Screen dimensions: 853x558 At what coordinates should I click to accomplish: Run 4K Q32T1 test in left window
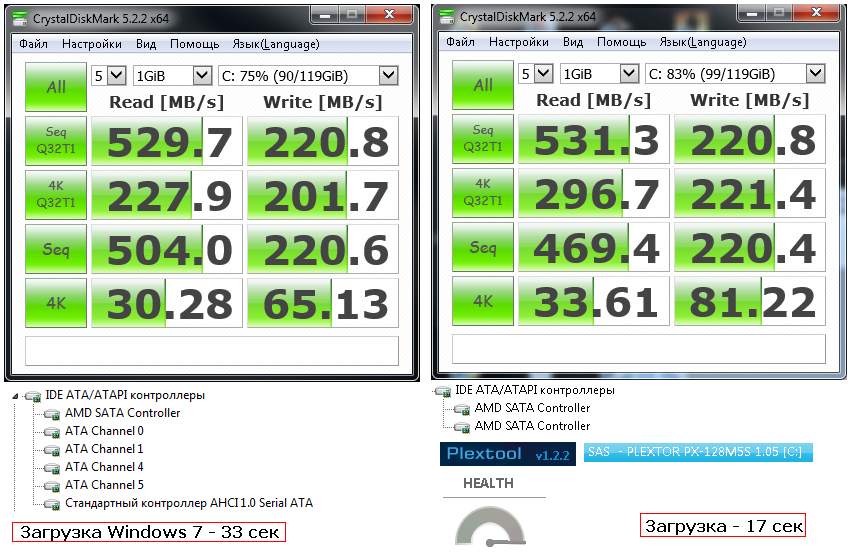[x=56, y=195]
